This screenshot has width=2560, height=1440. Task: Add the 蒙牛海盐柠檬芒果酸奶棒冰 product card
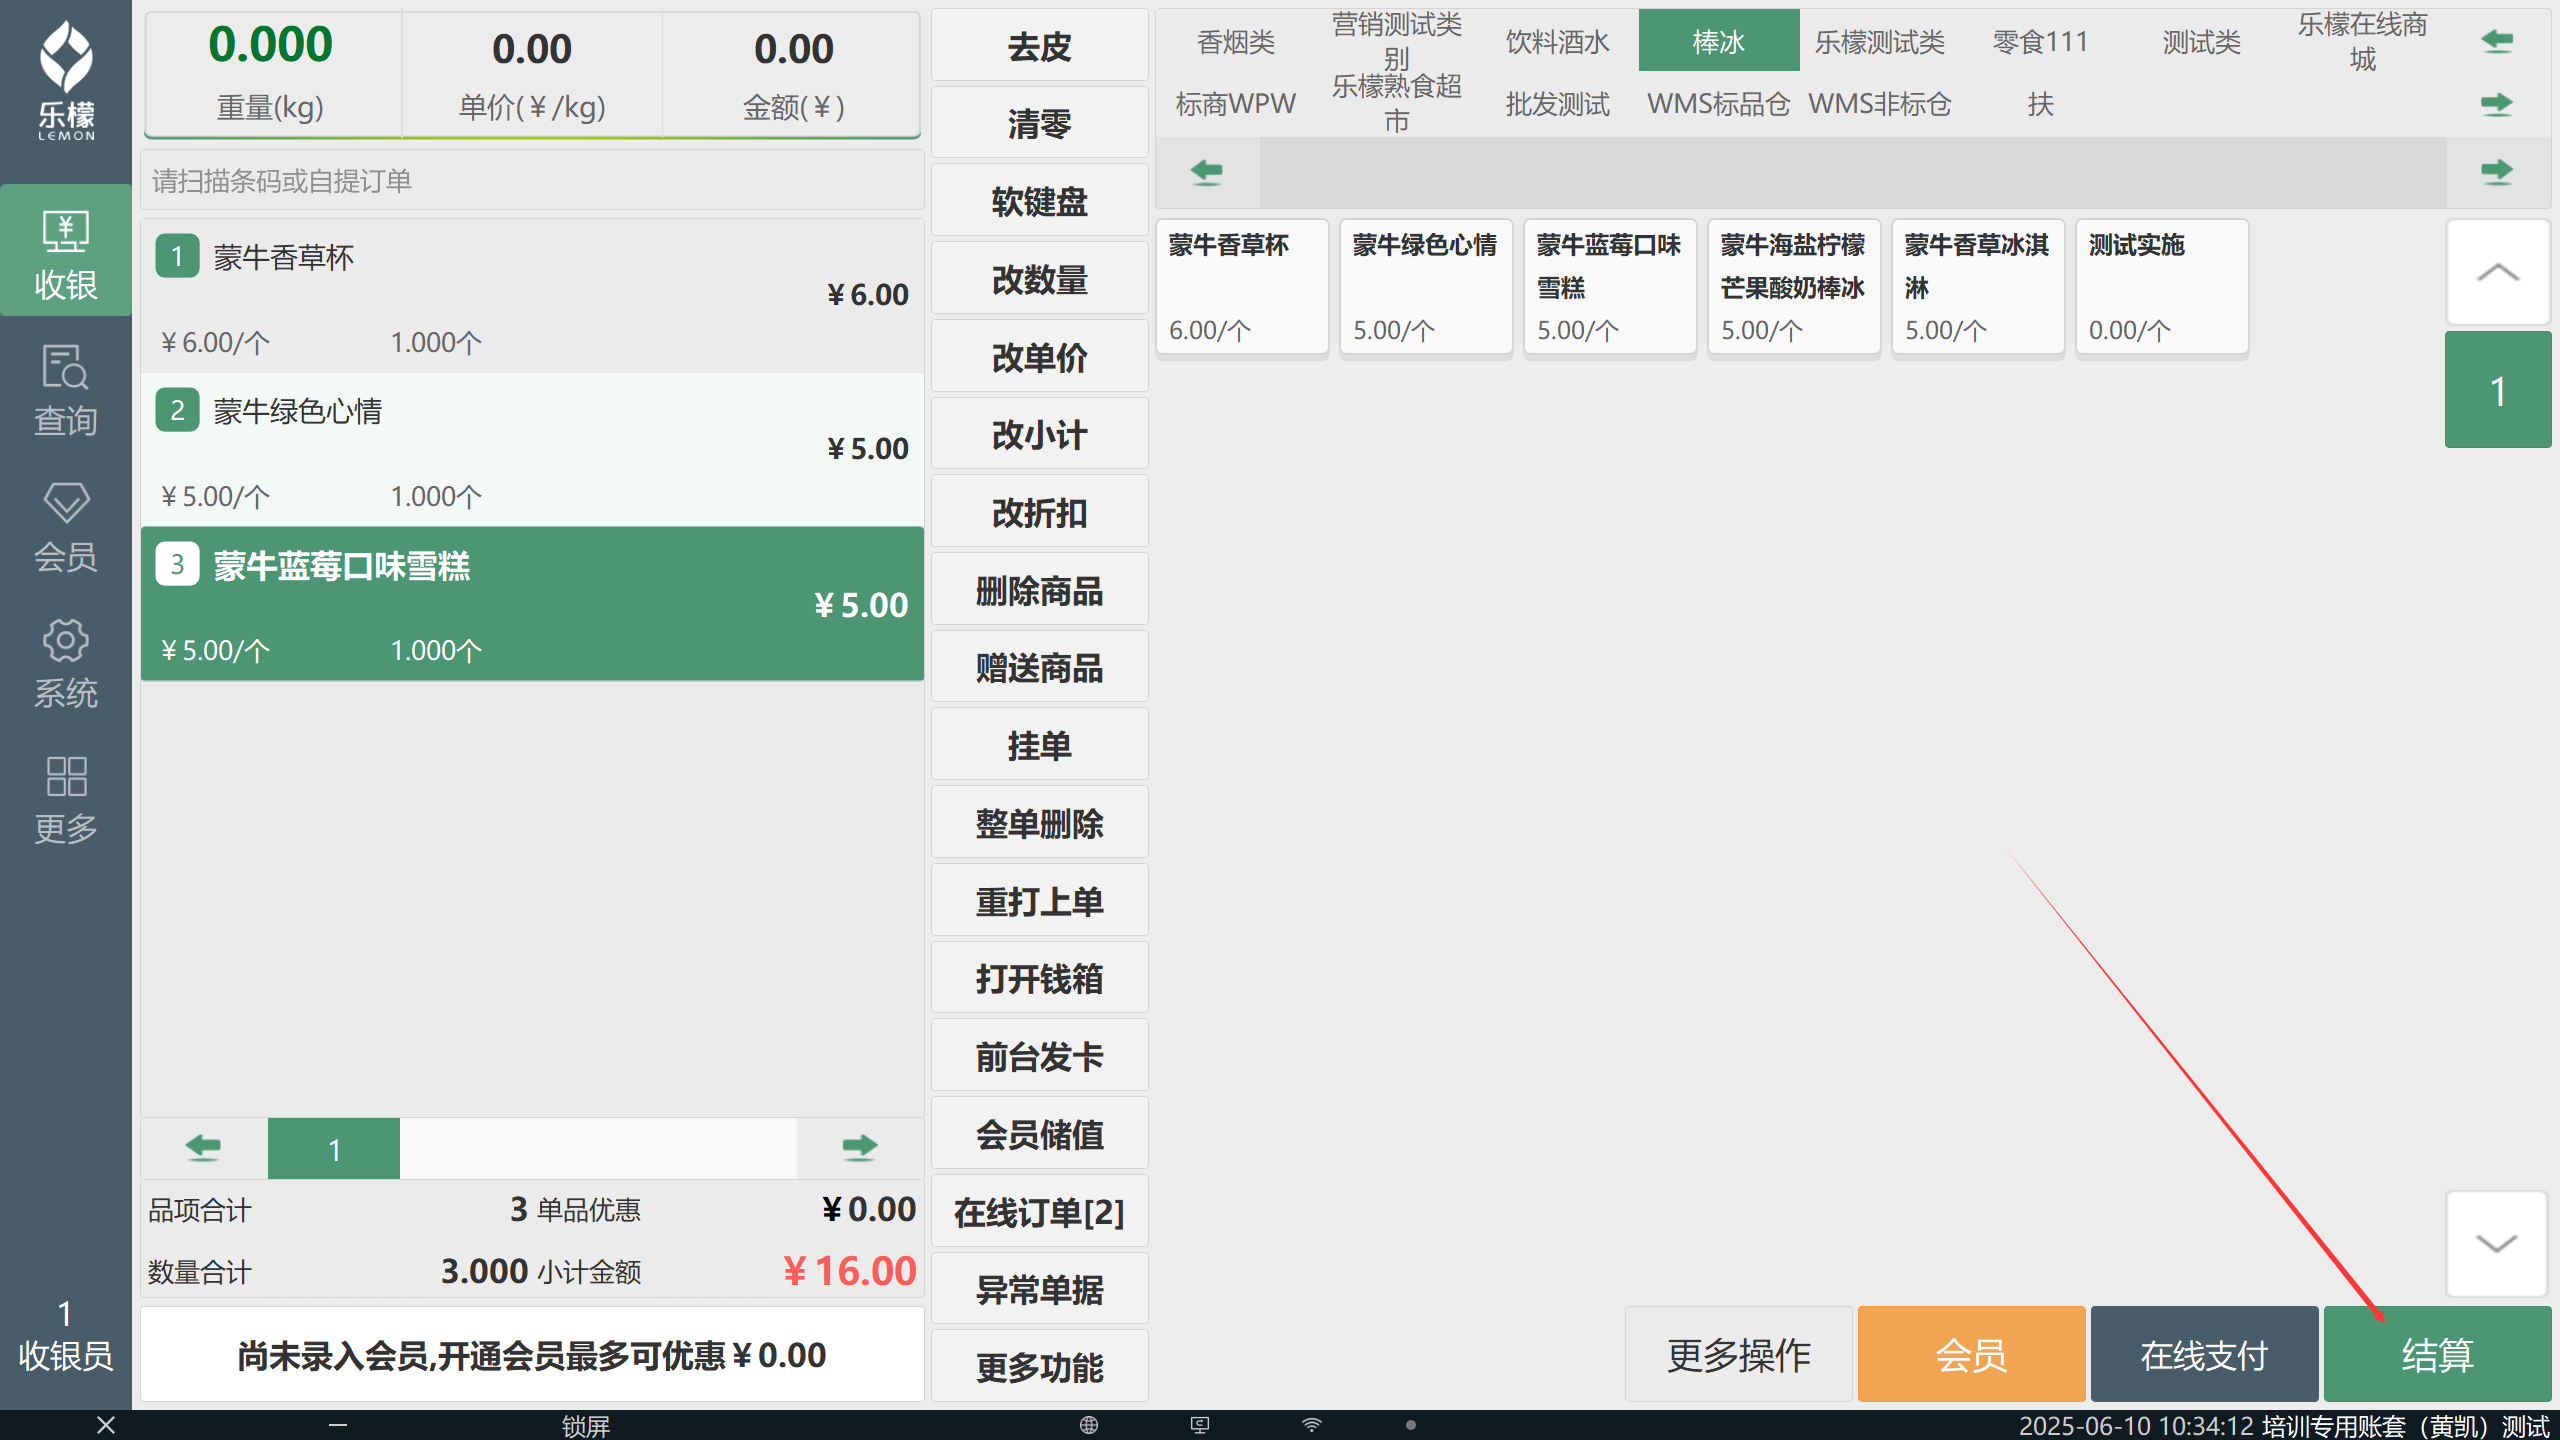pos(1794,287)
